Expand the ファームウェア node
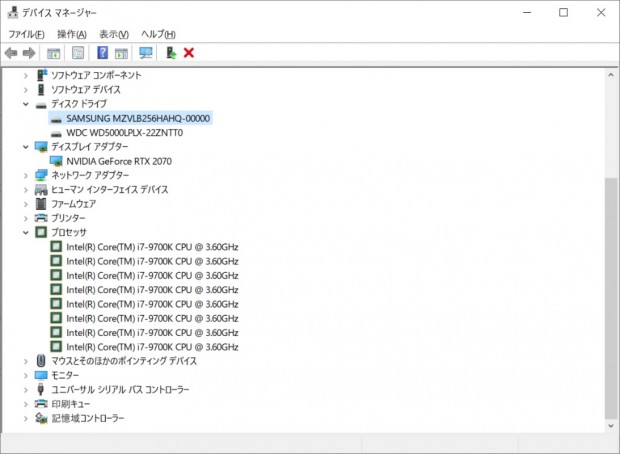 [x=26, y=204]
